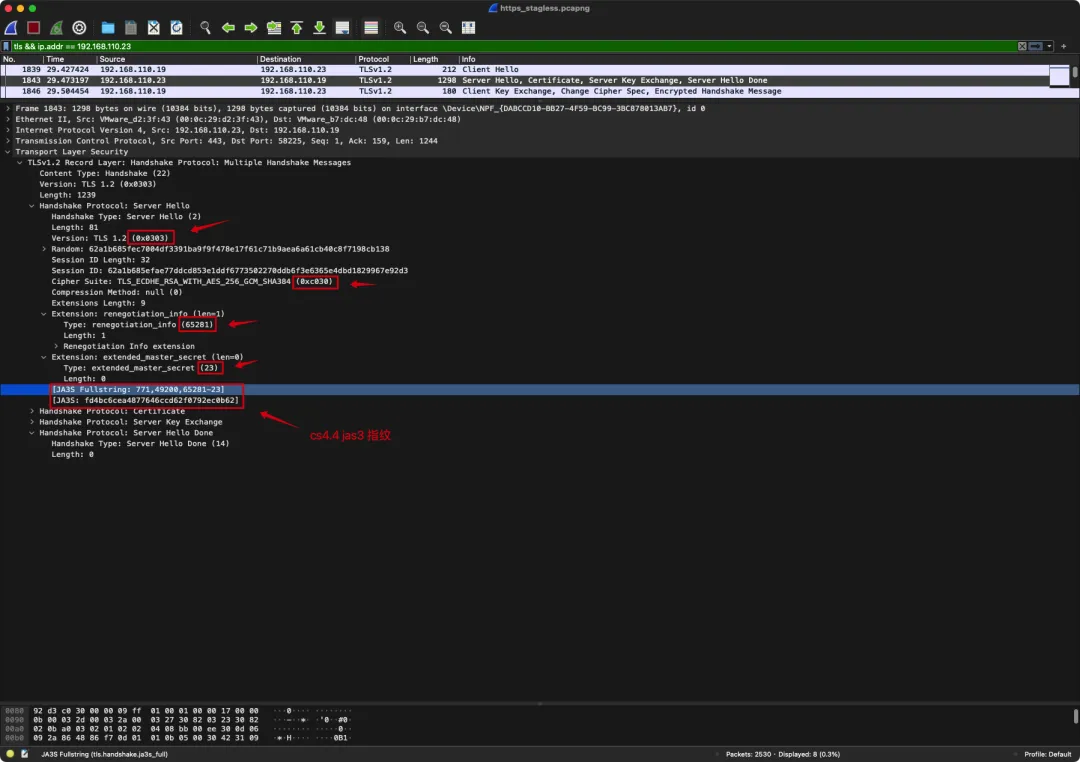The width and height of the screenshot is (1080, 762).
Task: Expand Internet Protocol Version 4 node
Action: (x=8, y=130)
